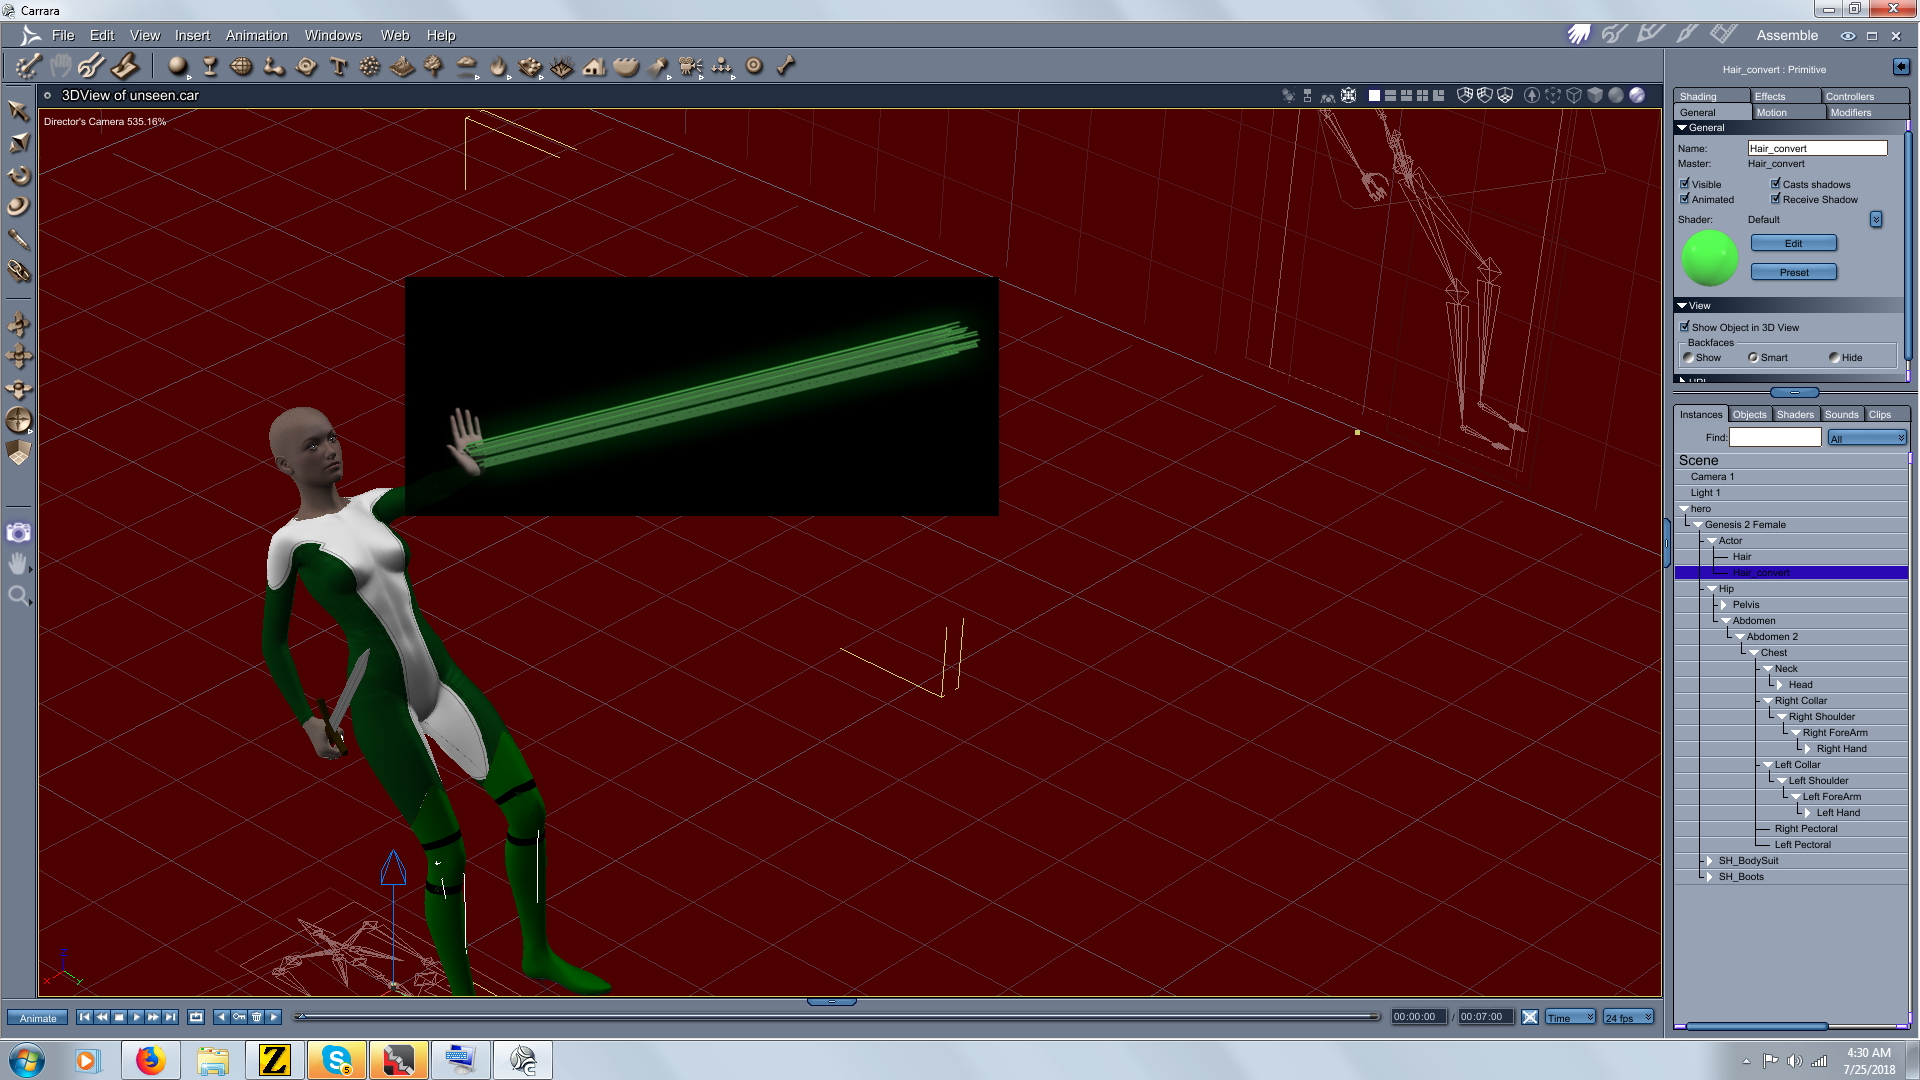Open the Animation menu
The height and width of the screenshot is (1080, 1920).
256,35
